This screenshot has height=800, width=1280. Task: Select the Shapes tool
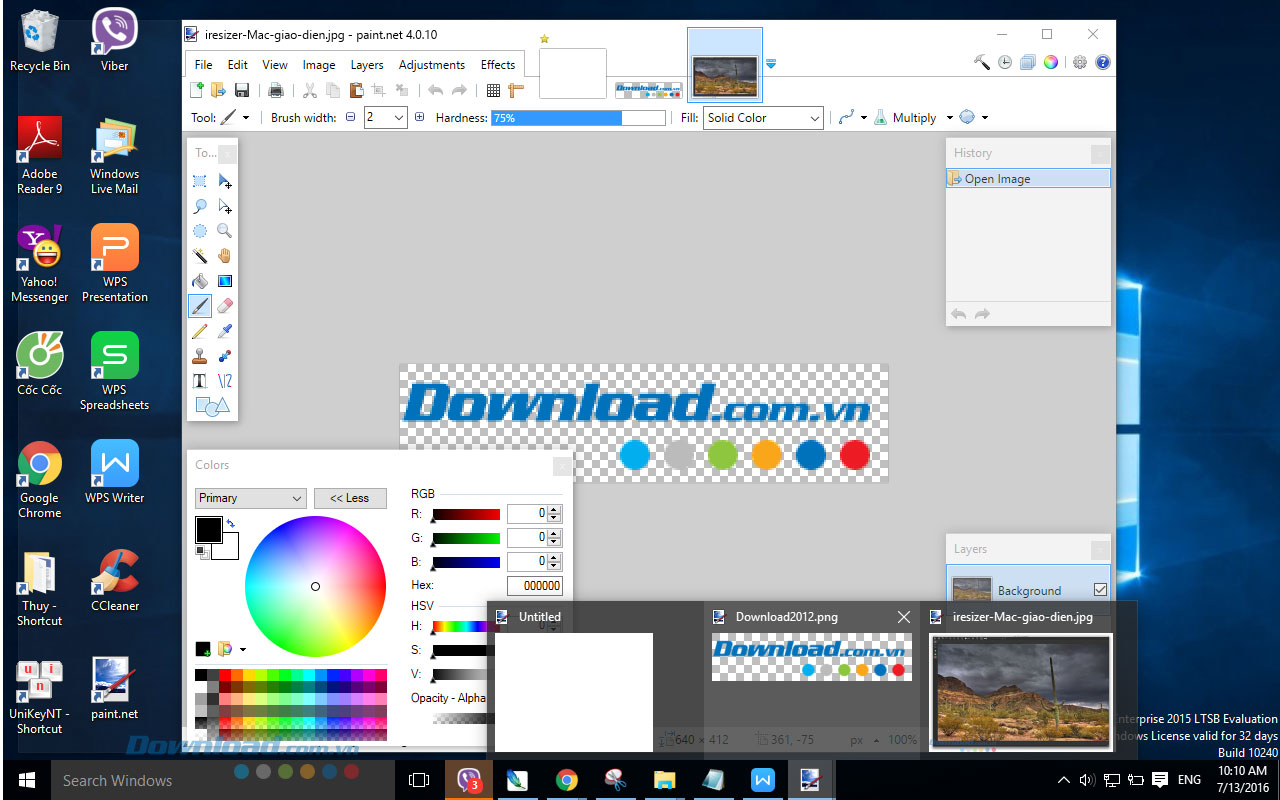coord(212,406)
